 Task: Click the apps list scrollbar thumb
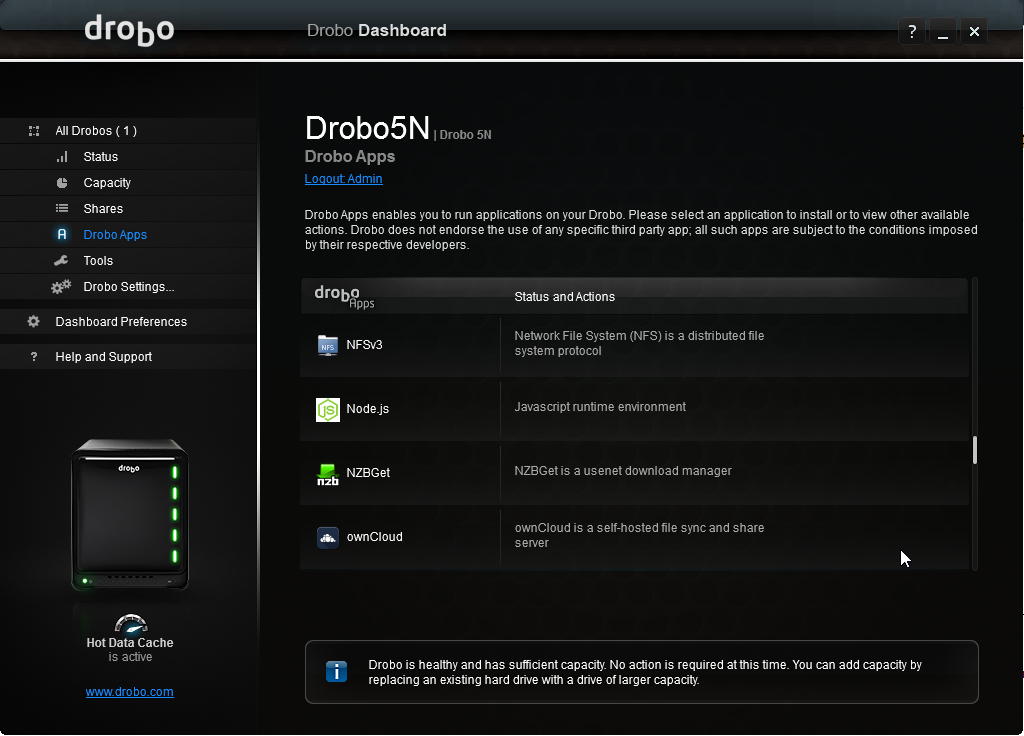(974, 450)
